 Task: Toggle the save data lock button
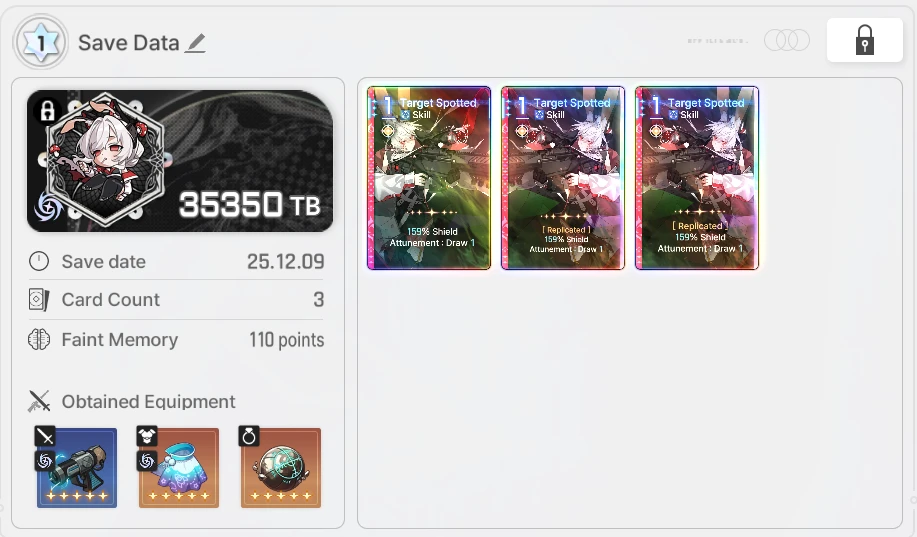tap(864, 40)
